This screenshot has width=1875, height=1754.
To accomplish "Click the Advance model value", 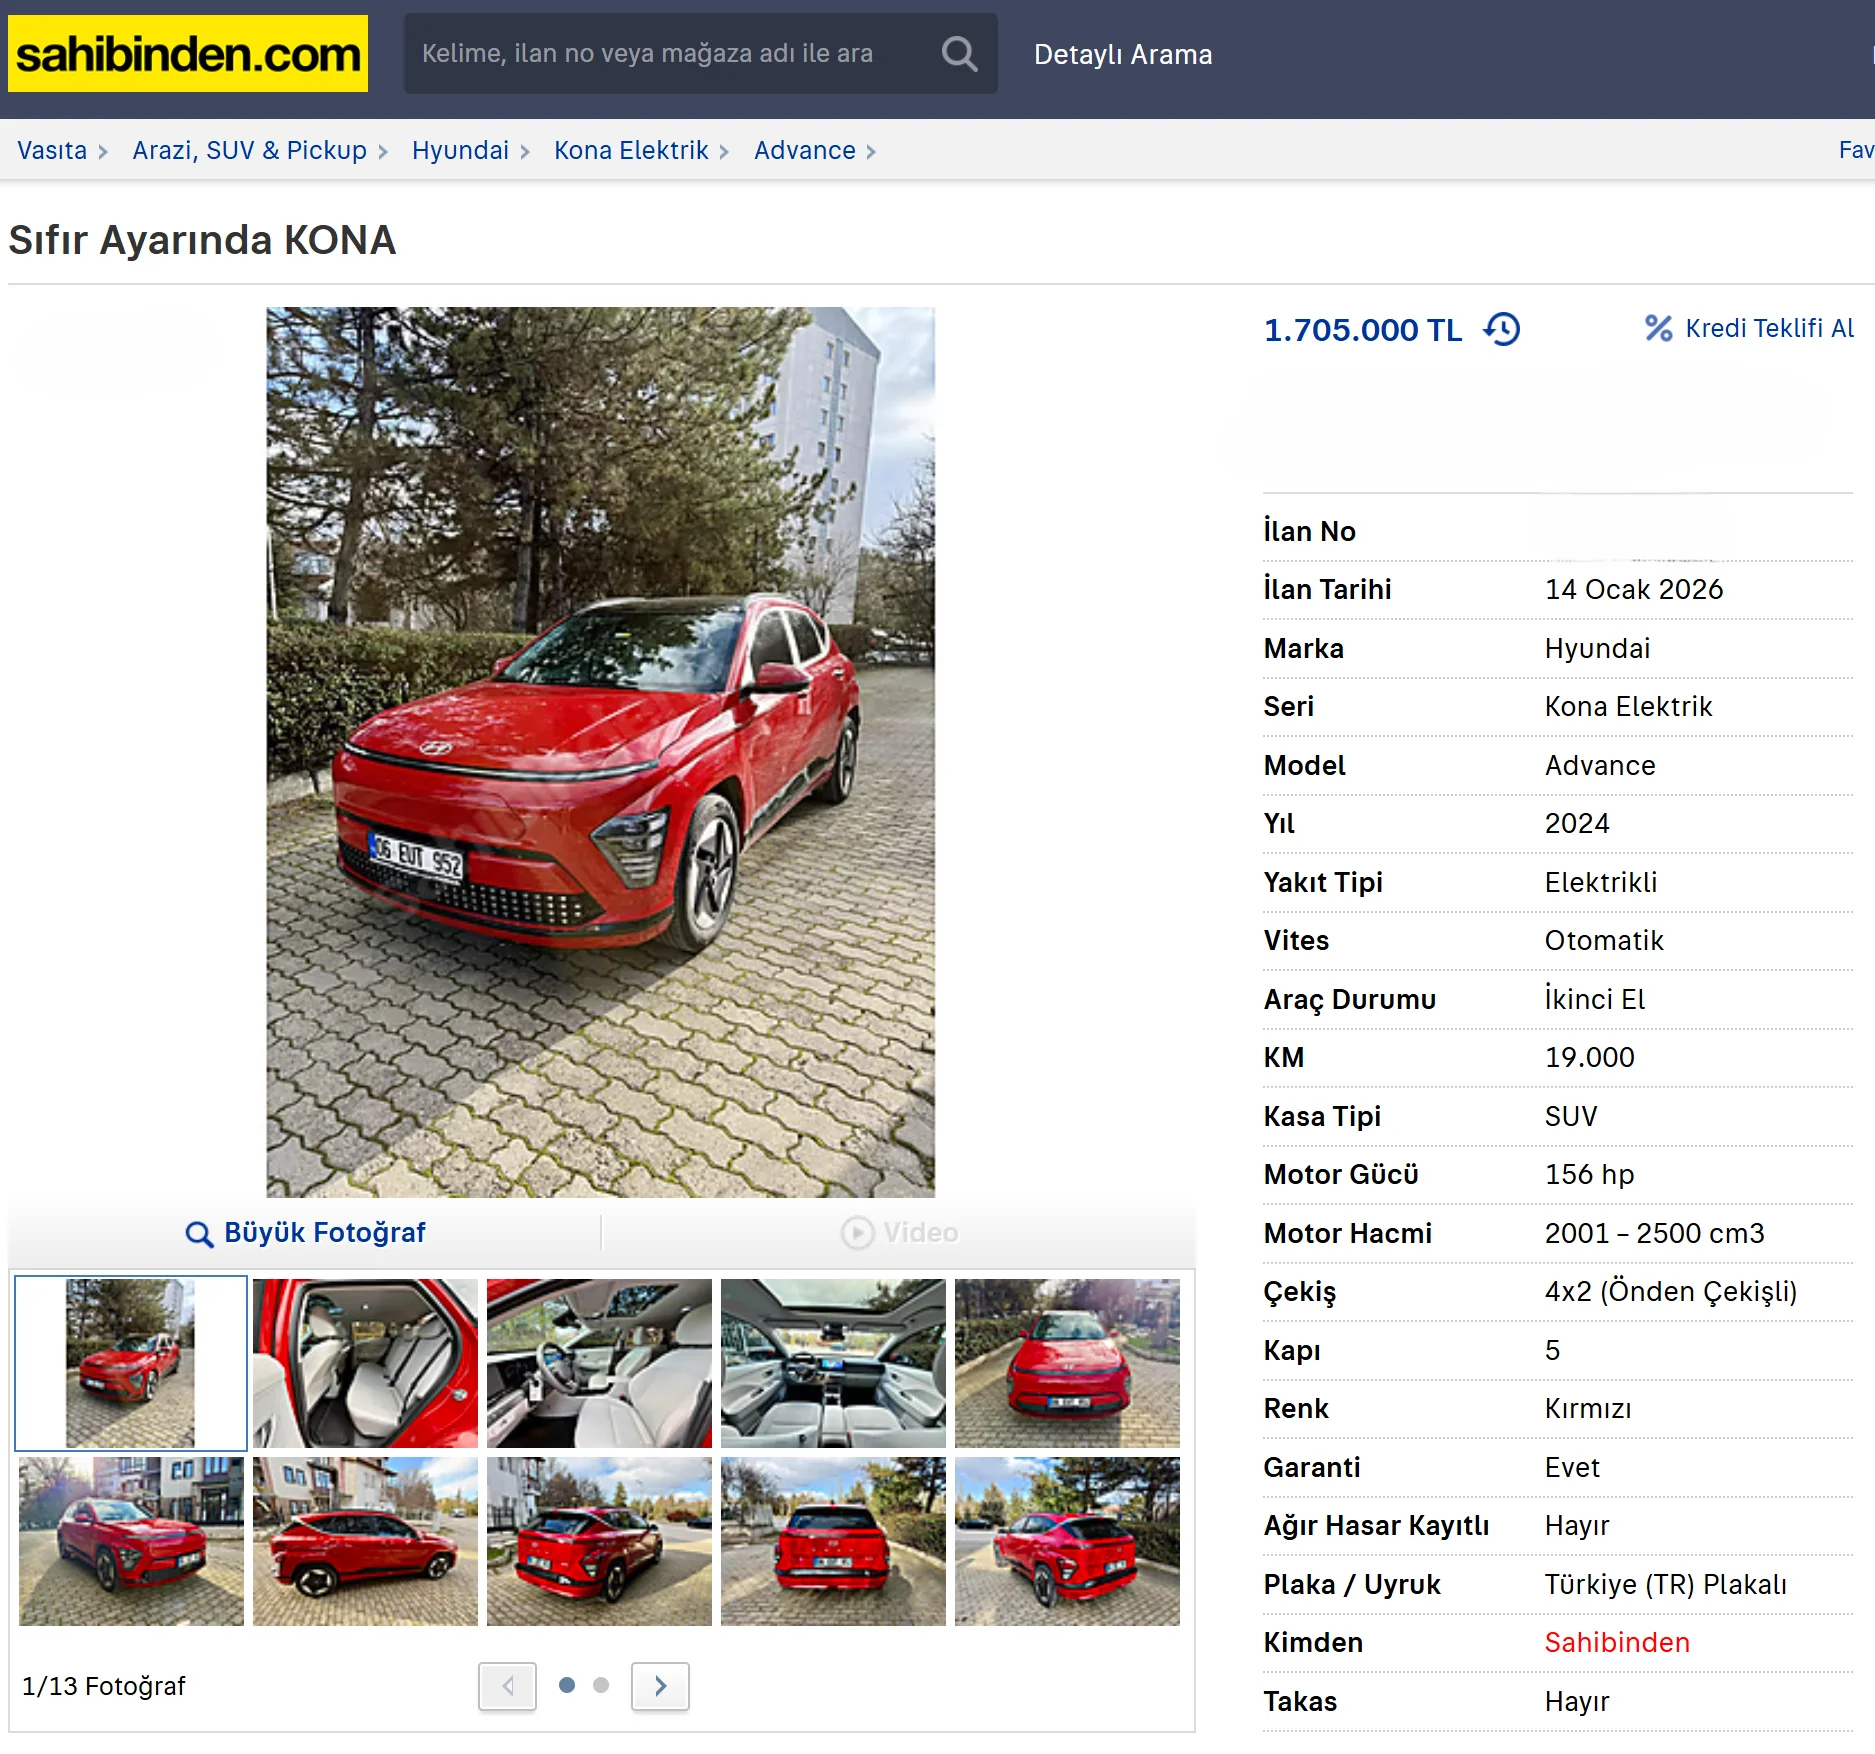I will click(1600, 766).
